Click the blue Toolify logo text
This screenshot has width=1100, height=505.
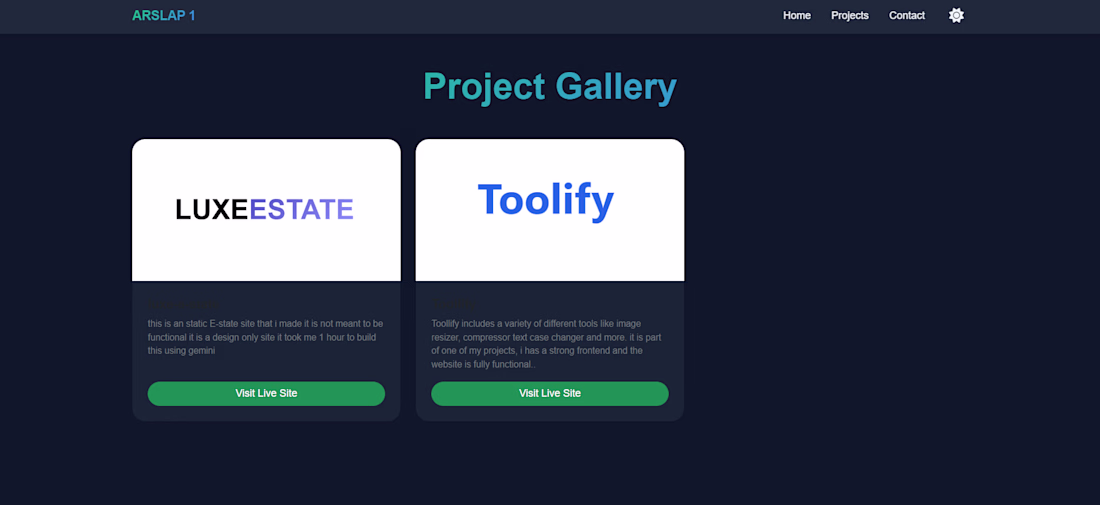click(545, 199)
